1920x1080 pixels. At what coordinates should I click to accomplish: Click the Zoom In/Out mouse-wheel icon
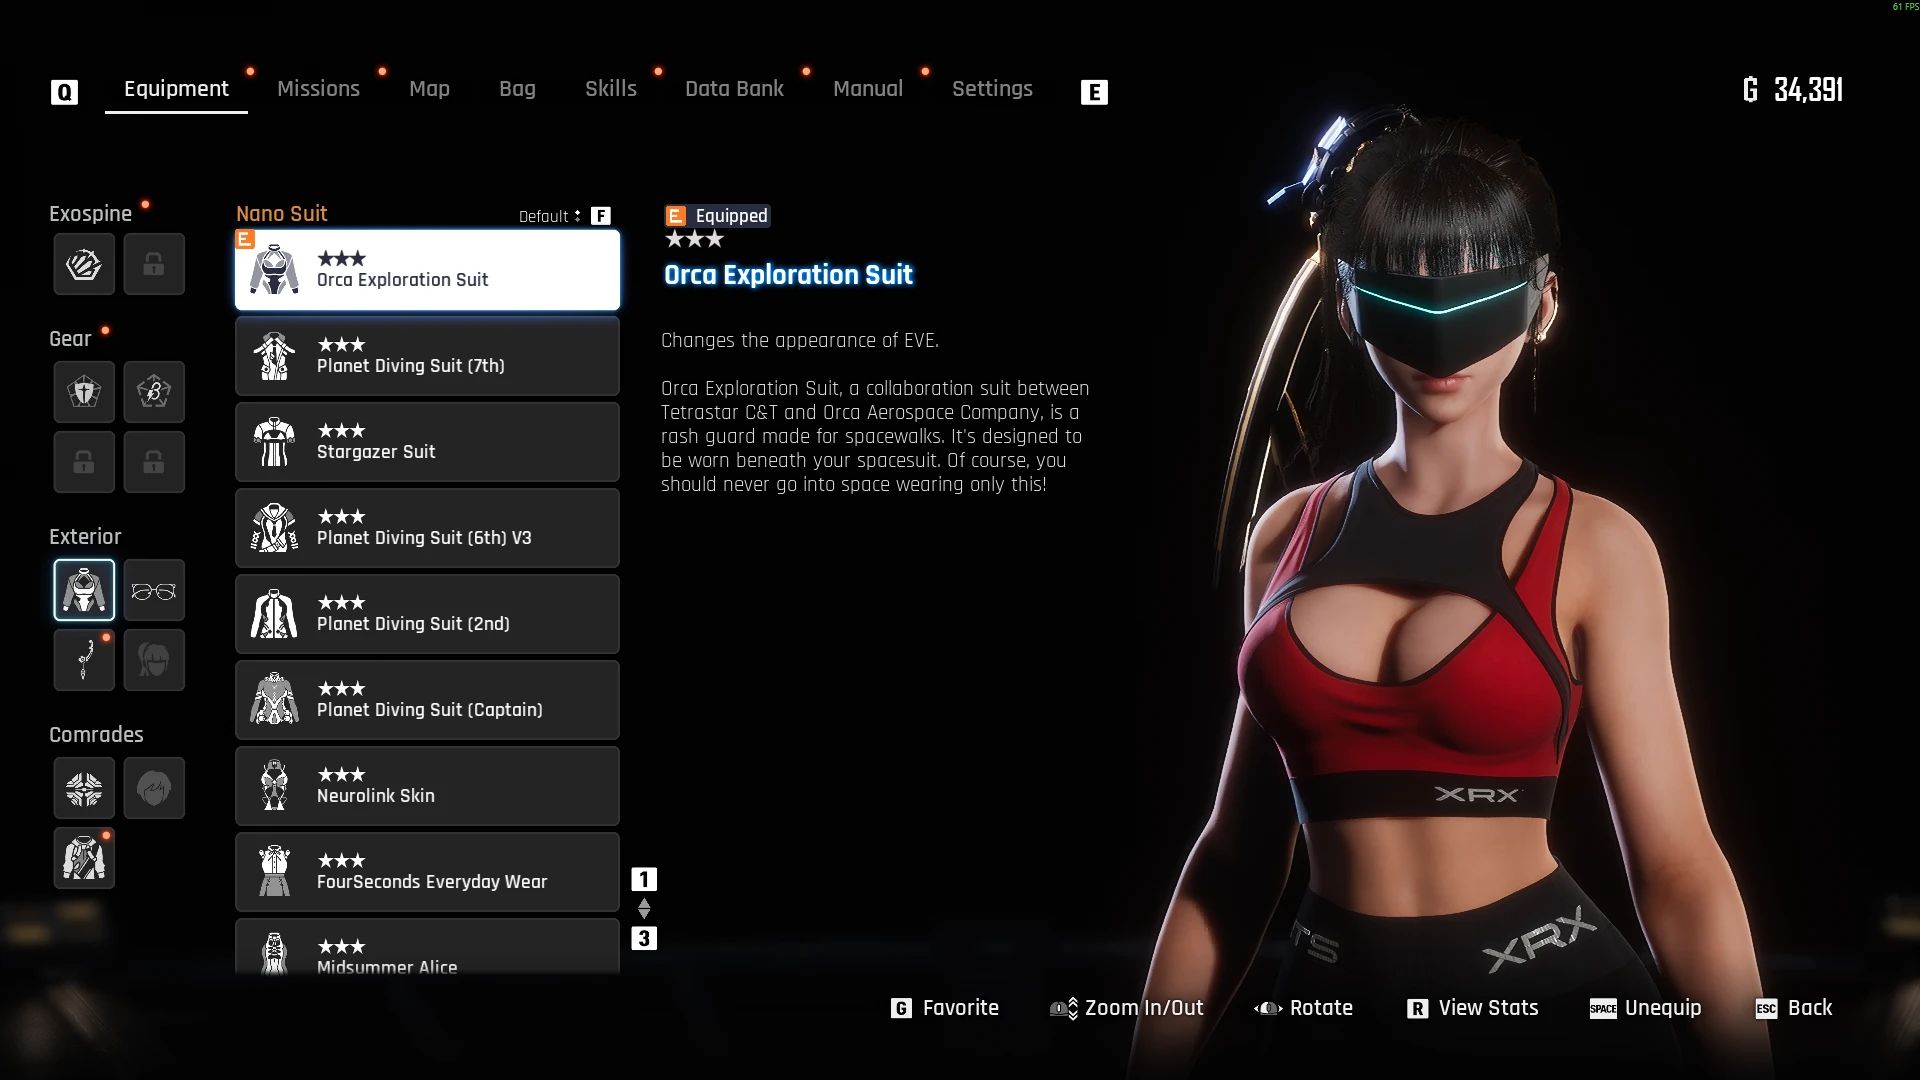[x=1063, y=1008]
